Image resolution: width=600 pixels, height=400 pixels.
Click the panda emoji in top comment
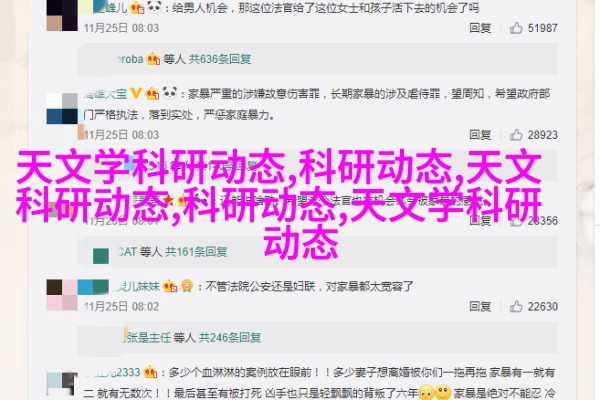154,7
